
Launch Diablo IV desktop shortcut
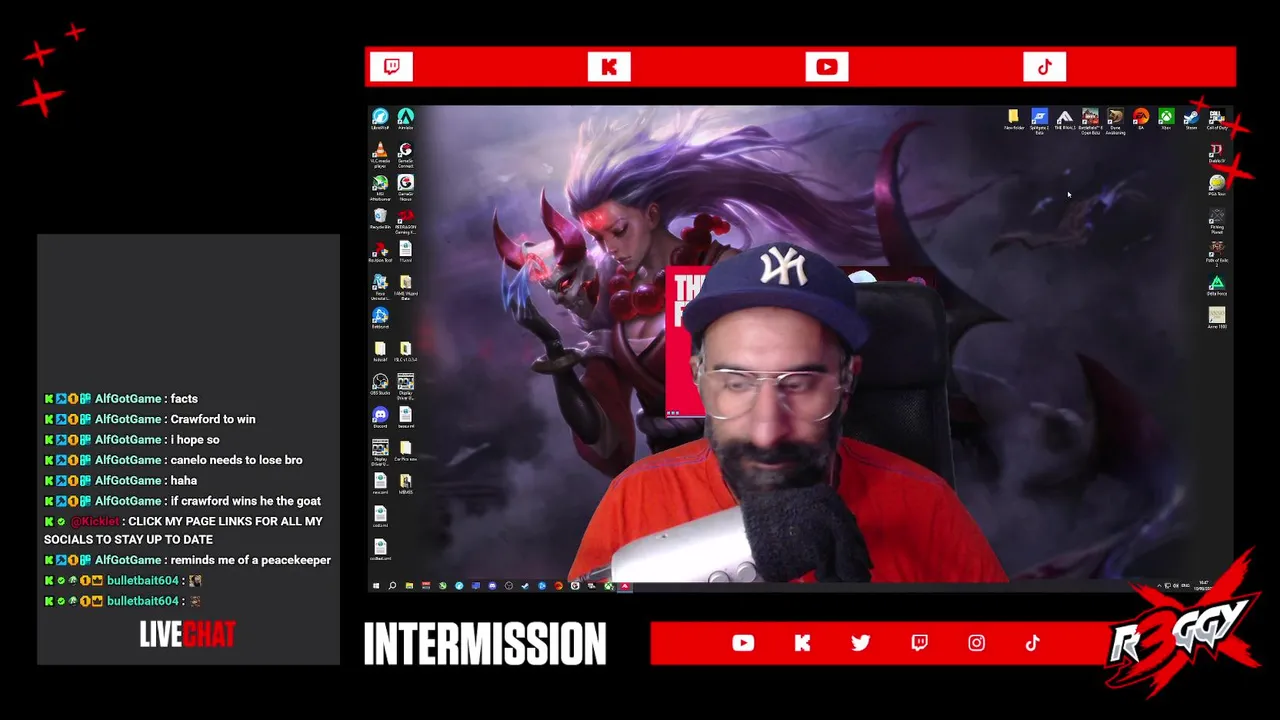pyautogui.click(x=1216, y=153)
